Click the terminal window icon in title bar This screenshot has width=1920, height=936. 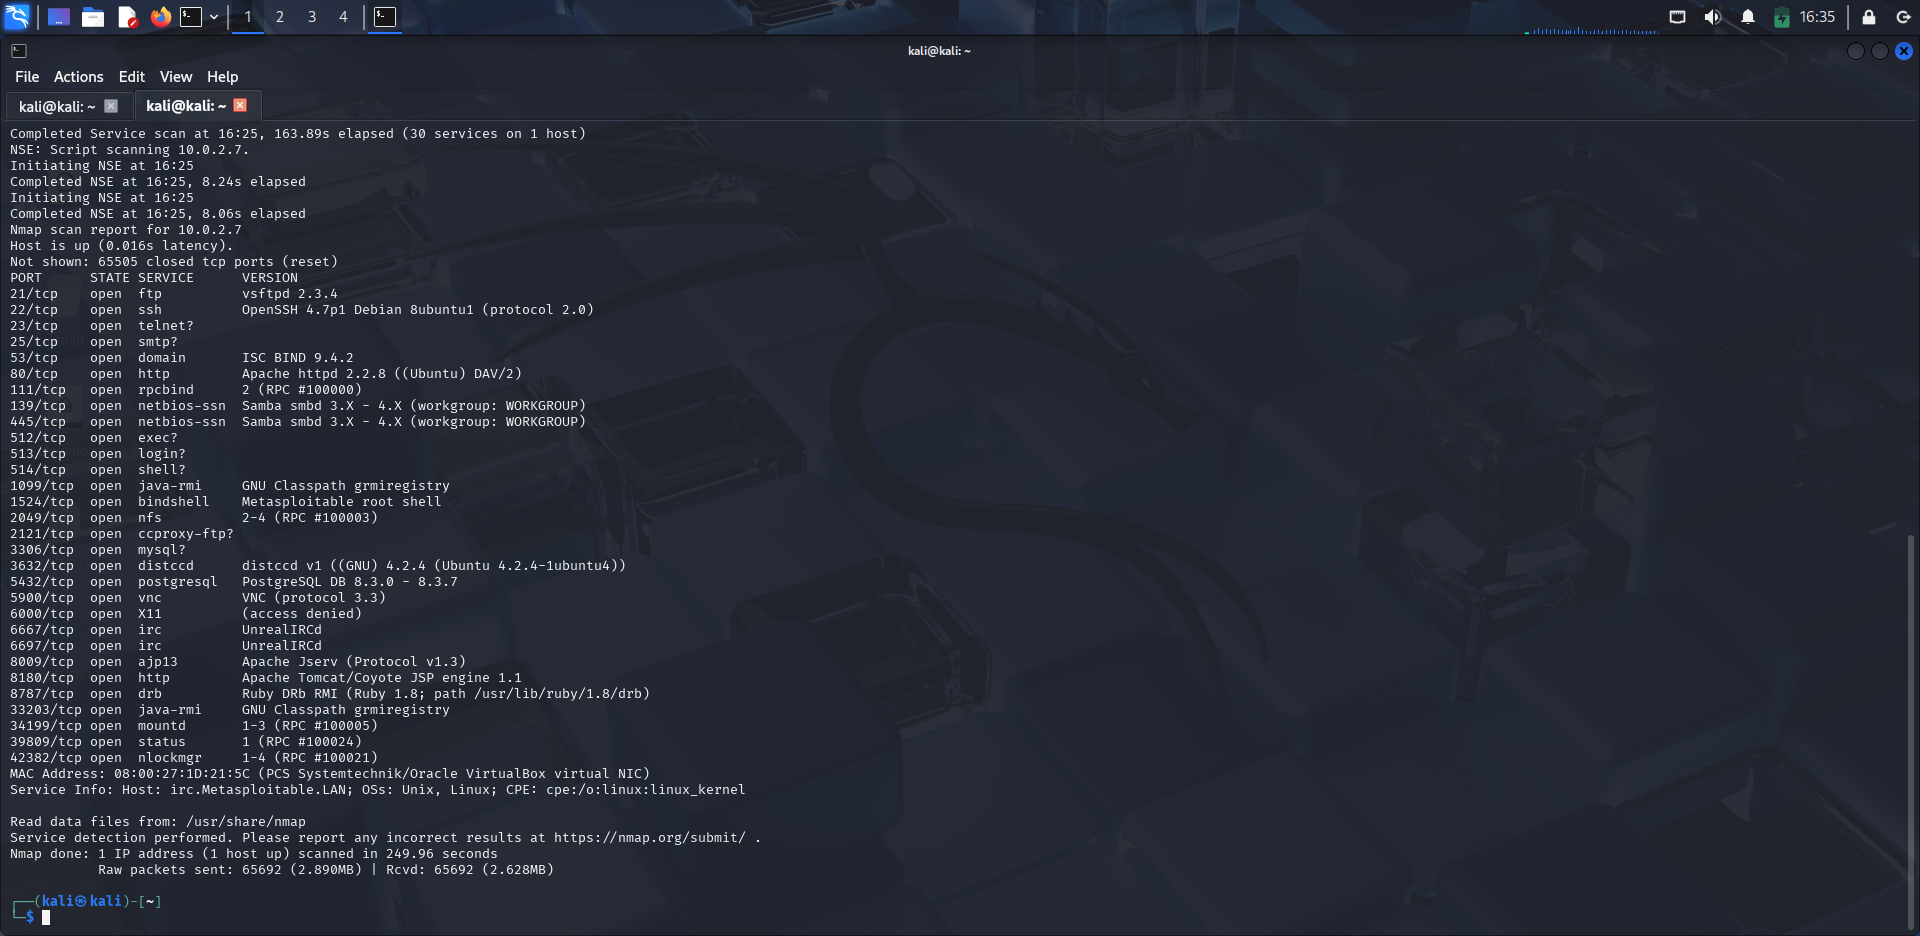coord(19,51)
